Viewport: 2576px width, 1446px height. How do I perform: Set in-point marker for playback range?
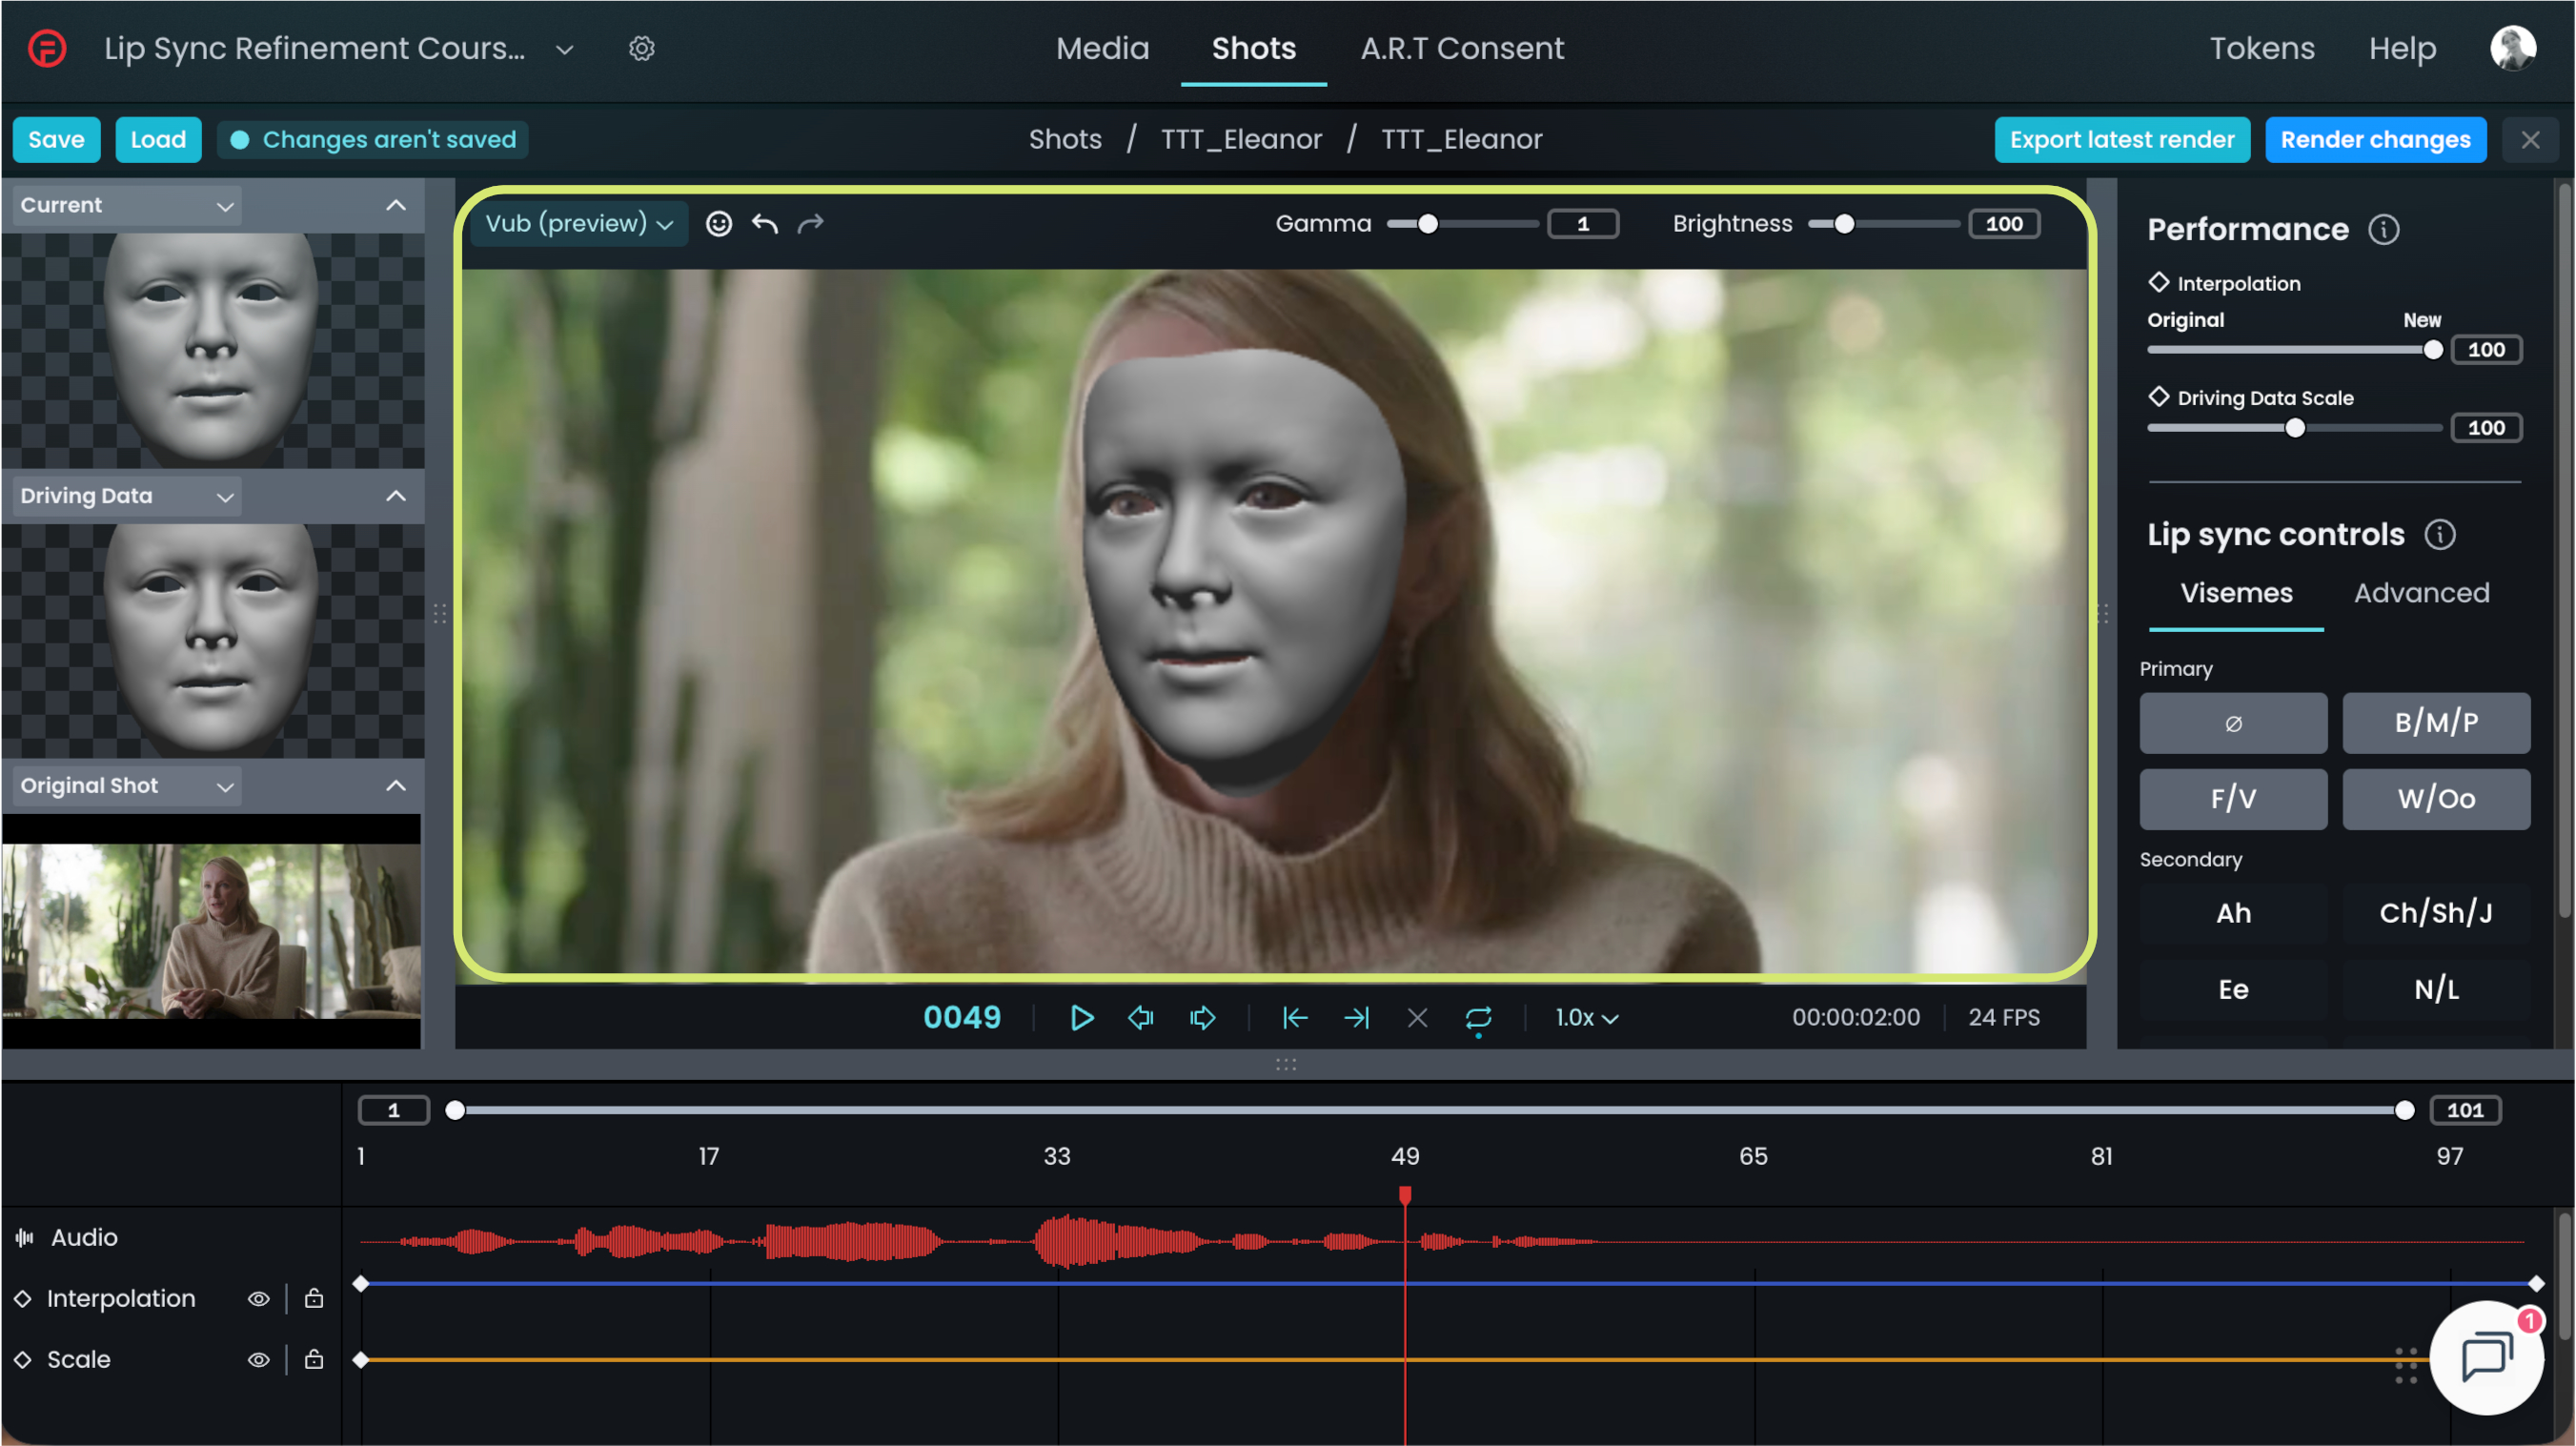(x=1295, y=1018)
